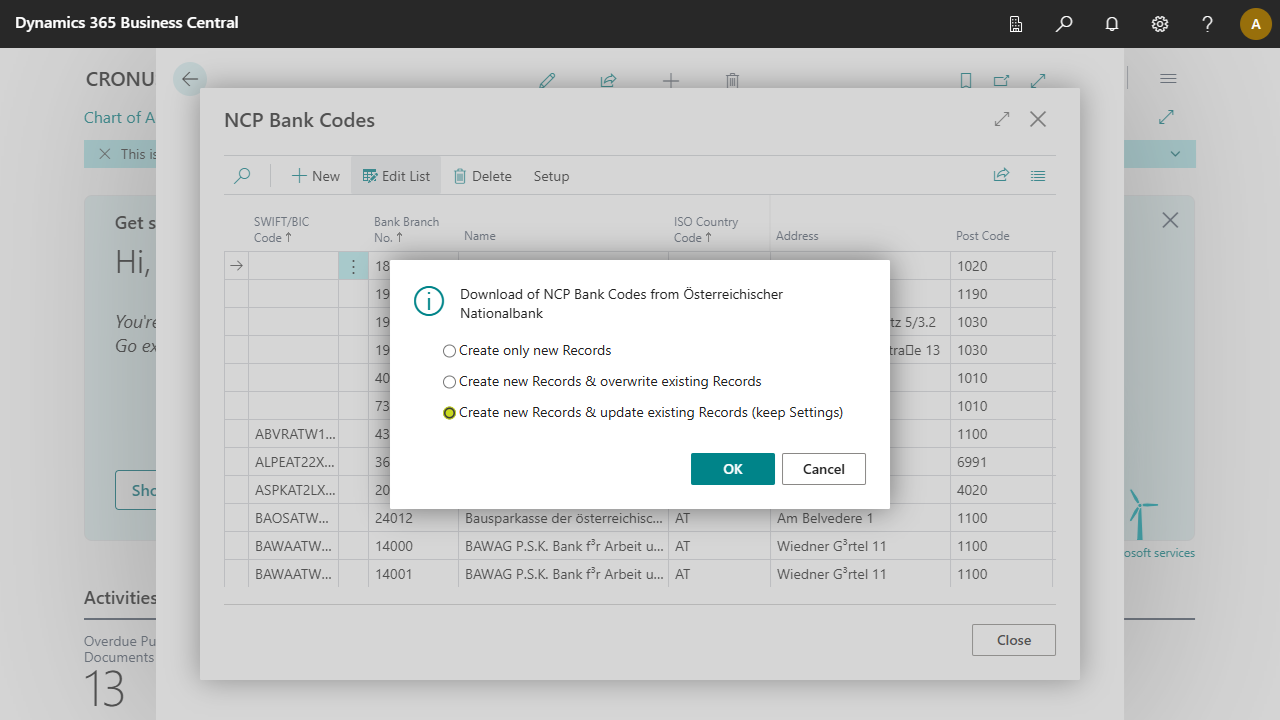This screenshot has height=720, width=1280.
Task: Select ALPEAT22X SWIFT code cell
Action: pyautogui.click(x=294, y=462)
